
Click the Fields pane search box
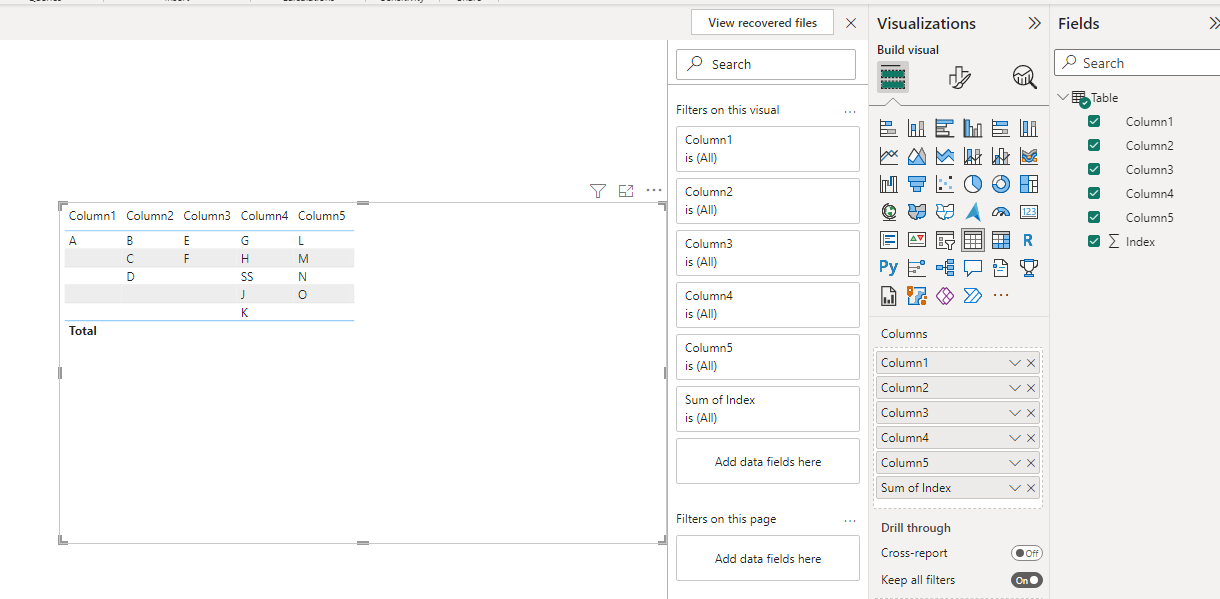tap(1137, 63)
